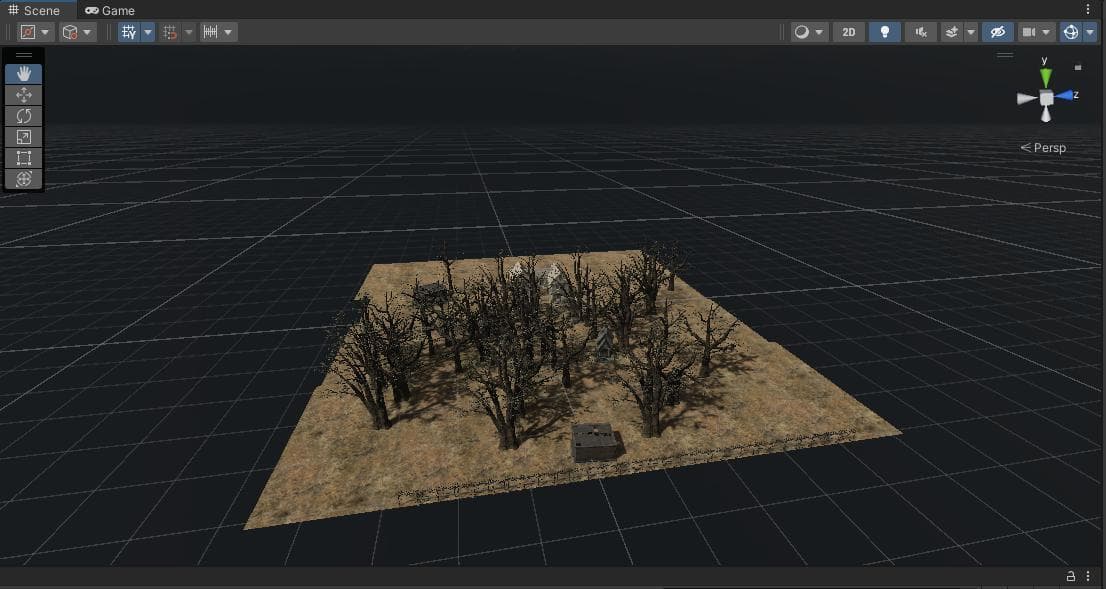This screenshot has height=589, width=1106.
Task: Toggle scene visibility eye icon
Action: (997, 32)
